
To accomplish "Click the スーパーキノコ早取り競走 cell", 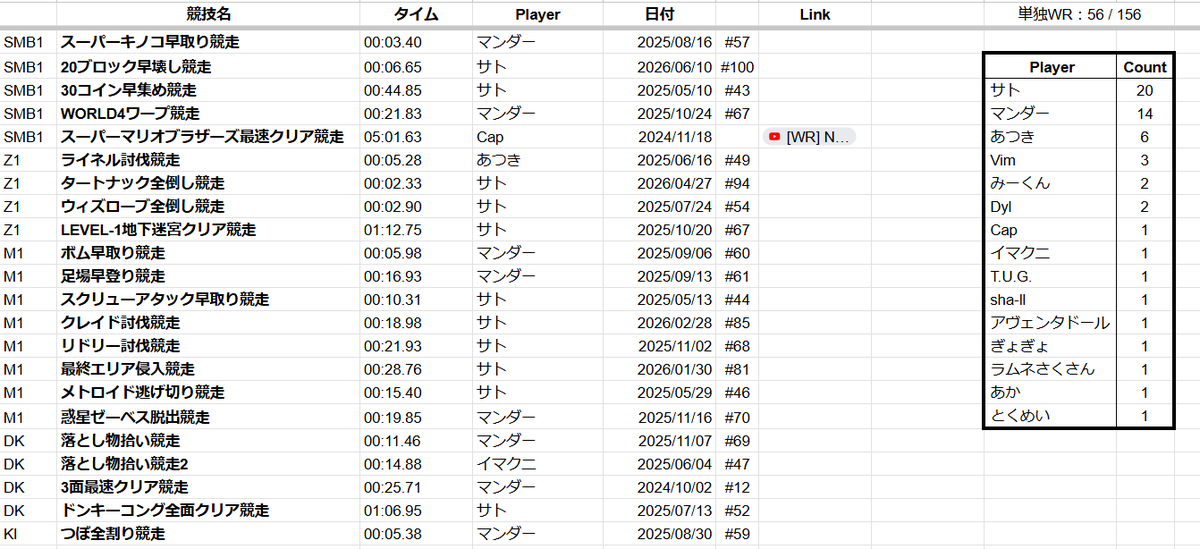I will 209,43.
